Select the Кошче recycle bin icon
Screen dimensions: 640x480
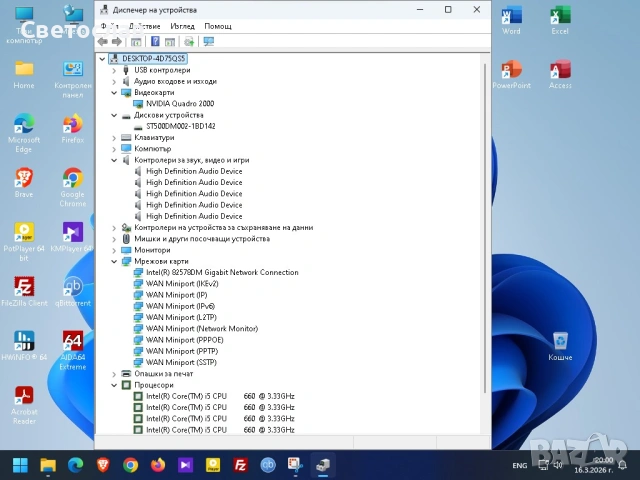(560, 346)
